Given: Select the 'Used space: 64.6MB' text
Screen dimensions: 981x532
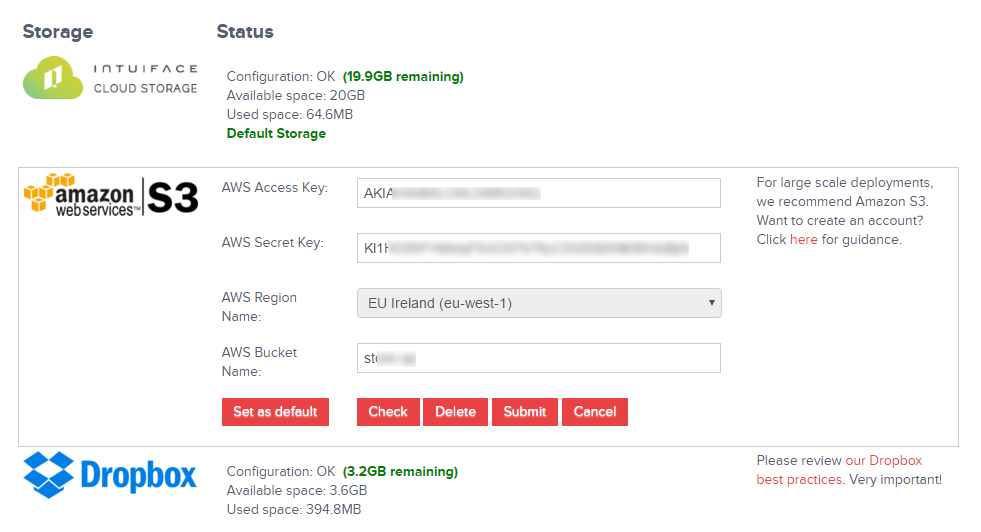Looking at the screenshot, I should coord(290,115).
